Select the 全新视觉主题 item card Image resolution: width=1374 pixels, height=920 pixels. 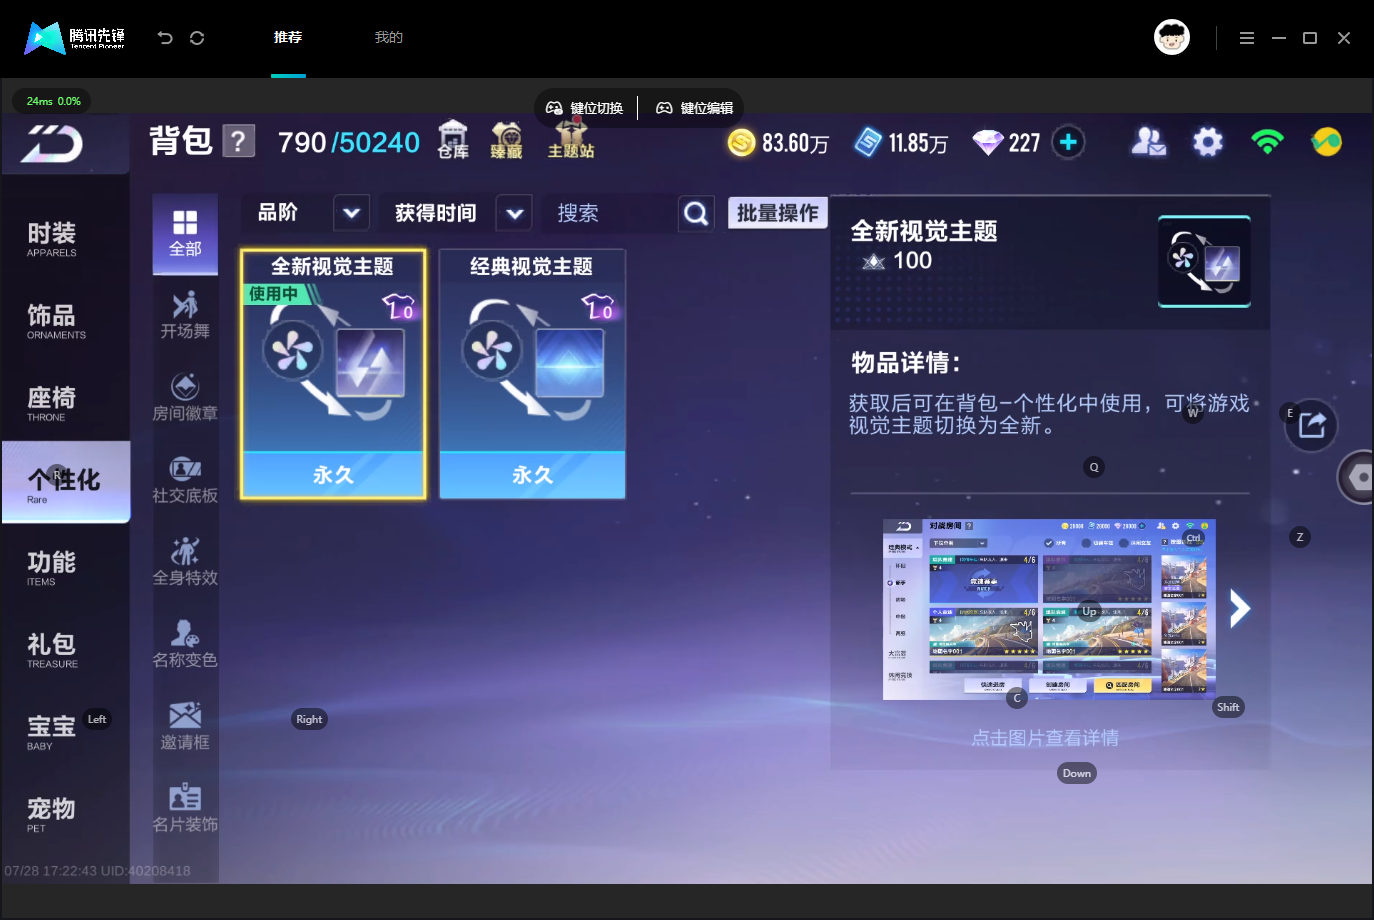tap(333, 374)
